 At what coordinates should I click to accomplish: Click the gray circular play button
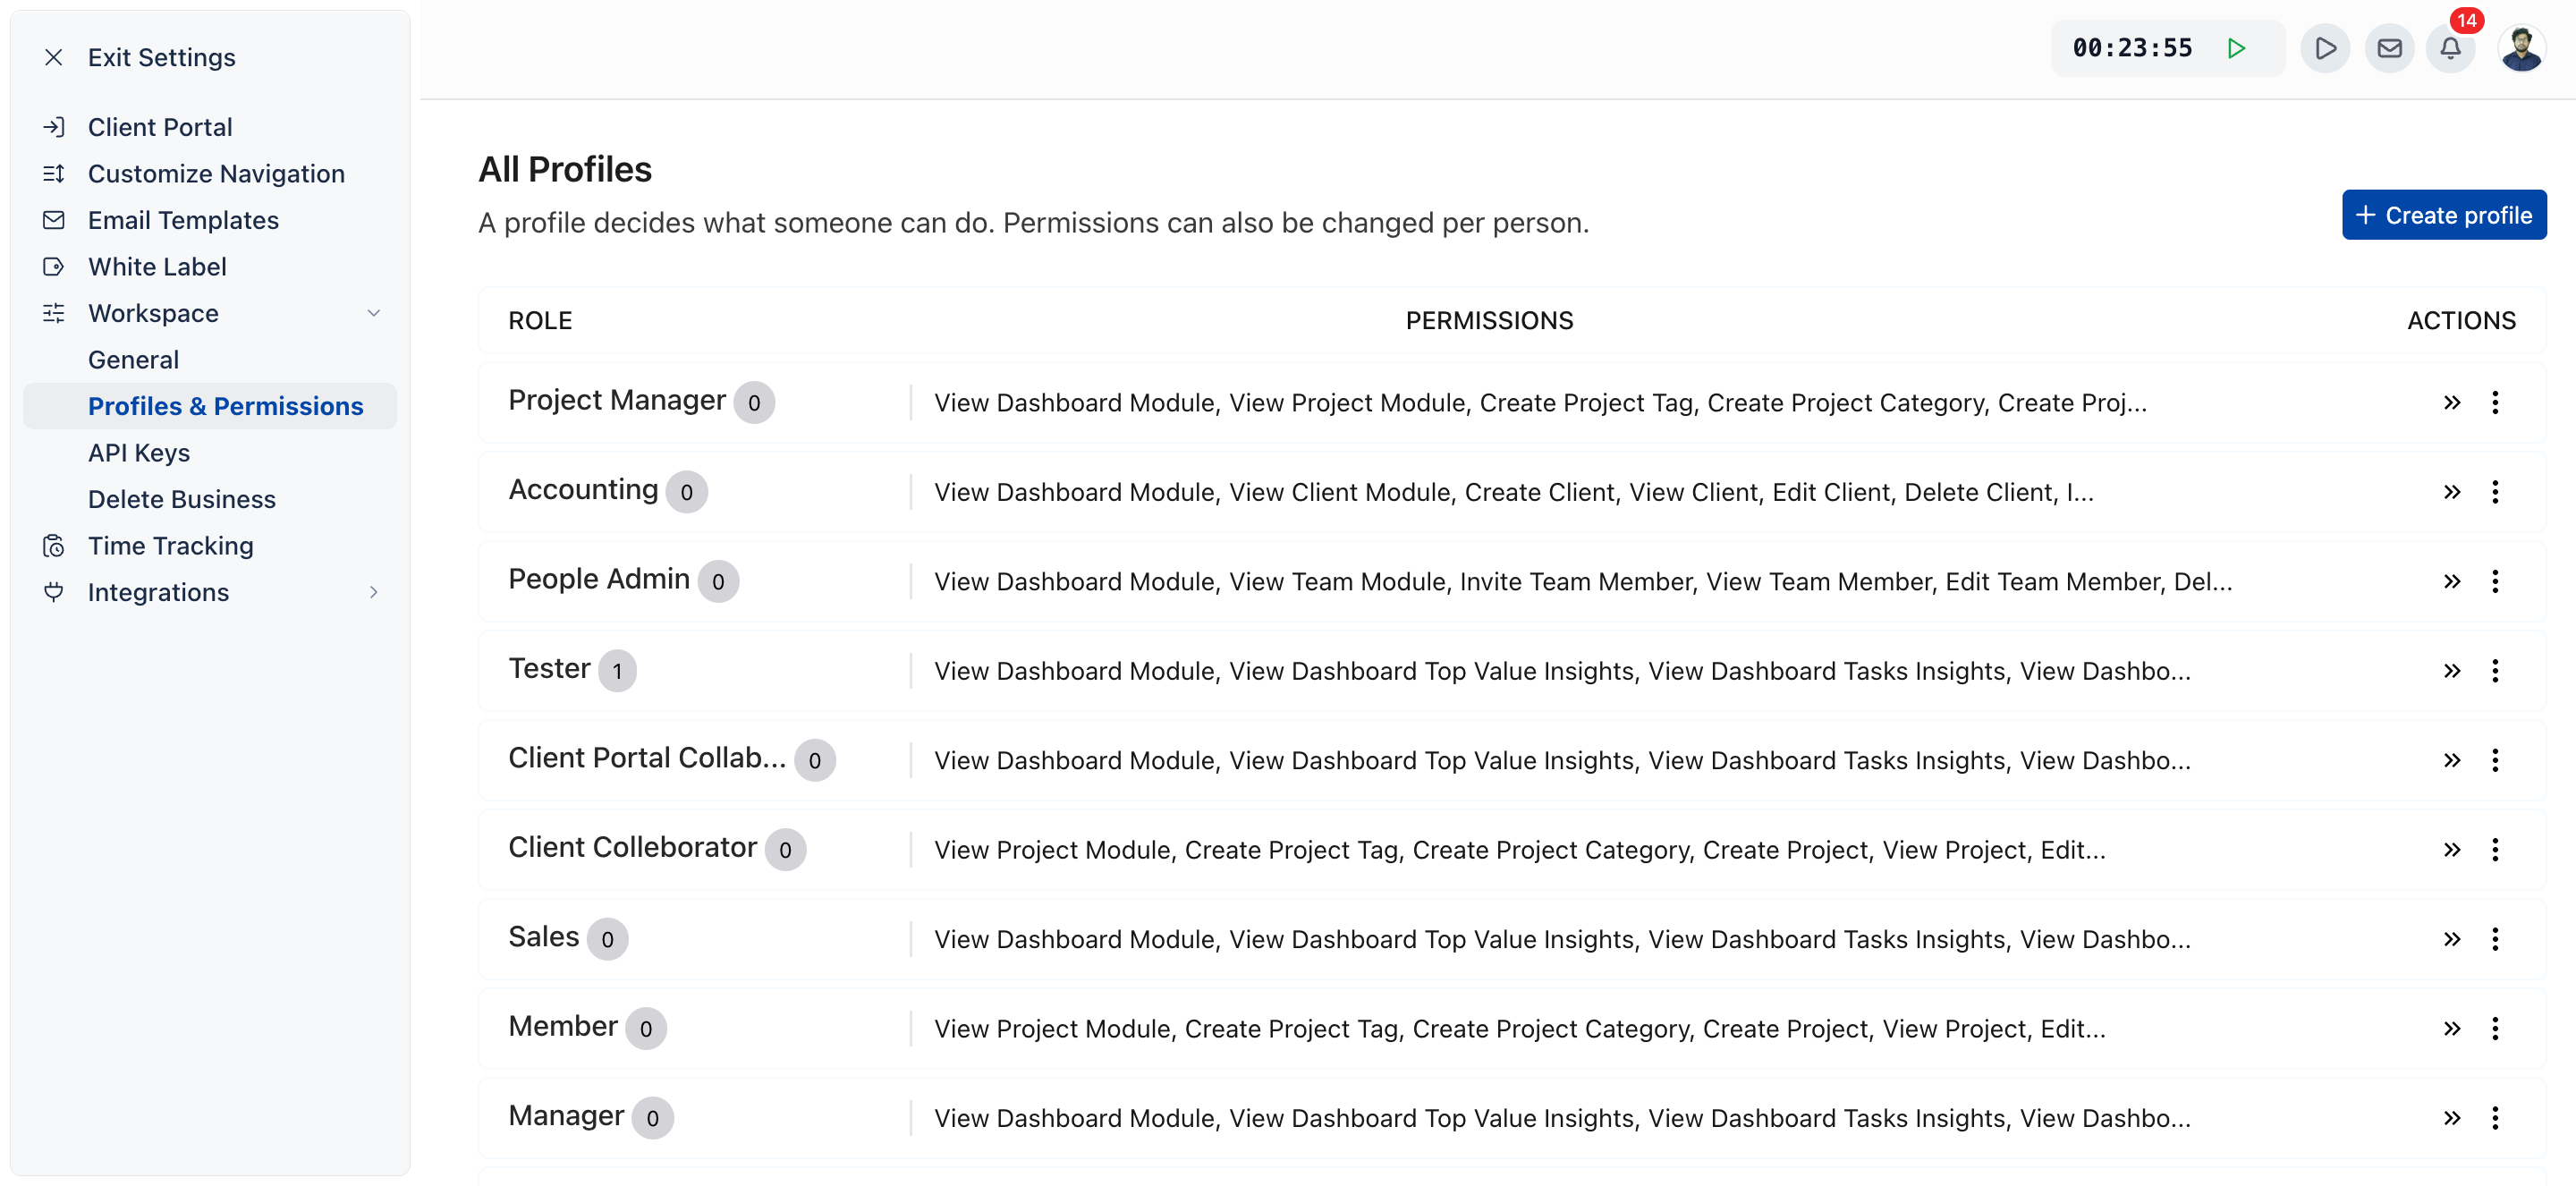click(x=2325, y=48)
